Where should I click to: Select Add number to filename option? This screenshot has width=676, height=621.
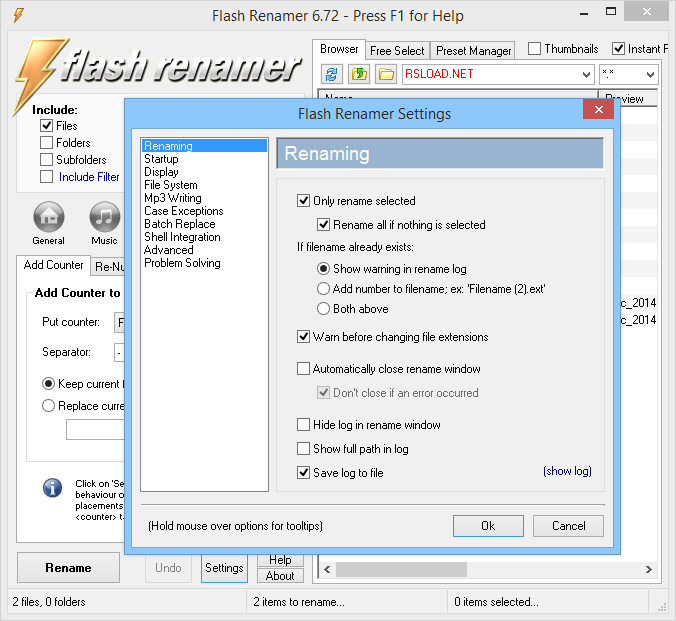323,289
